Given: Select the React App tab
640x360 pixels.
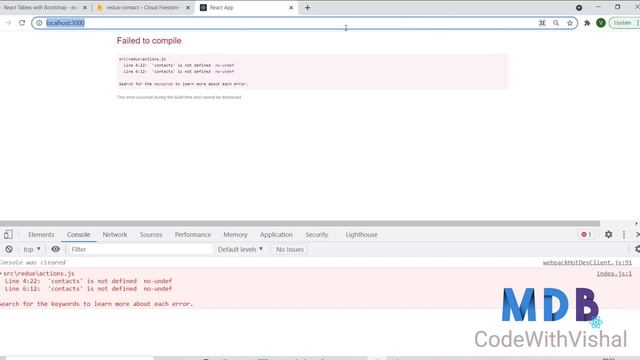Looking at the screenshot, I should (x=245, y=7).
